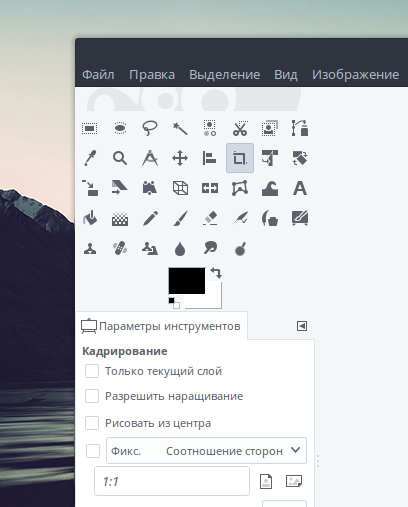The height and width of the screenshot is (507, 408).
Task: Select the Pencil tool
Action: click(x=150, y=218)
